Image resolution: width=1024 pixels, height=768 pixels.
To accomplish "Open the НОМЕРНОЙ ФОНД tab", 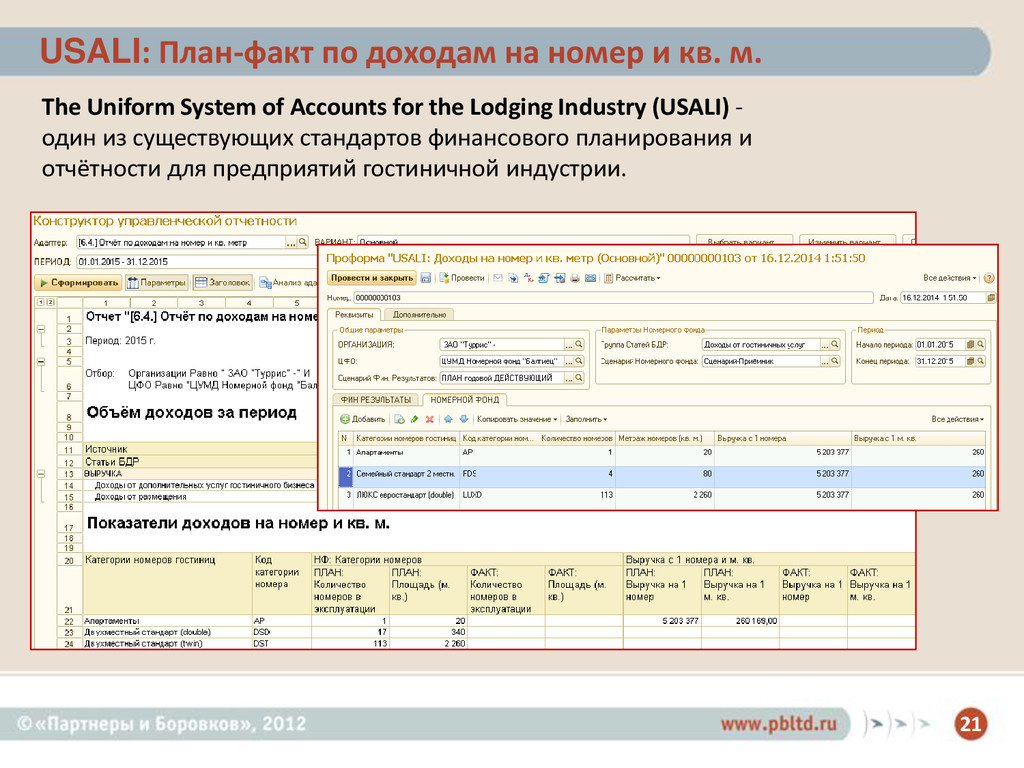I will tap(464, 400).
